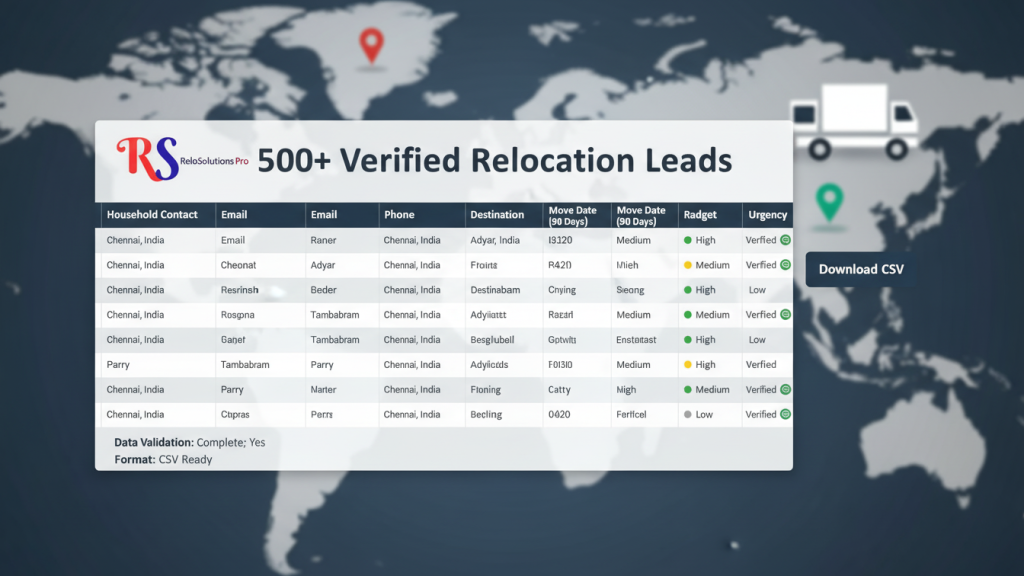Click the Resrinsh email cell

240,290
